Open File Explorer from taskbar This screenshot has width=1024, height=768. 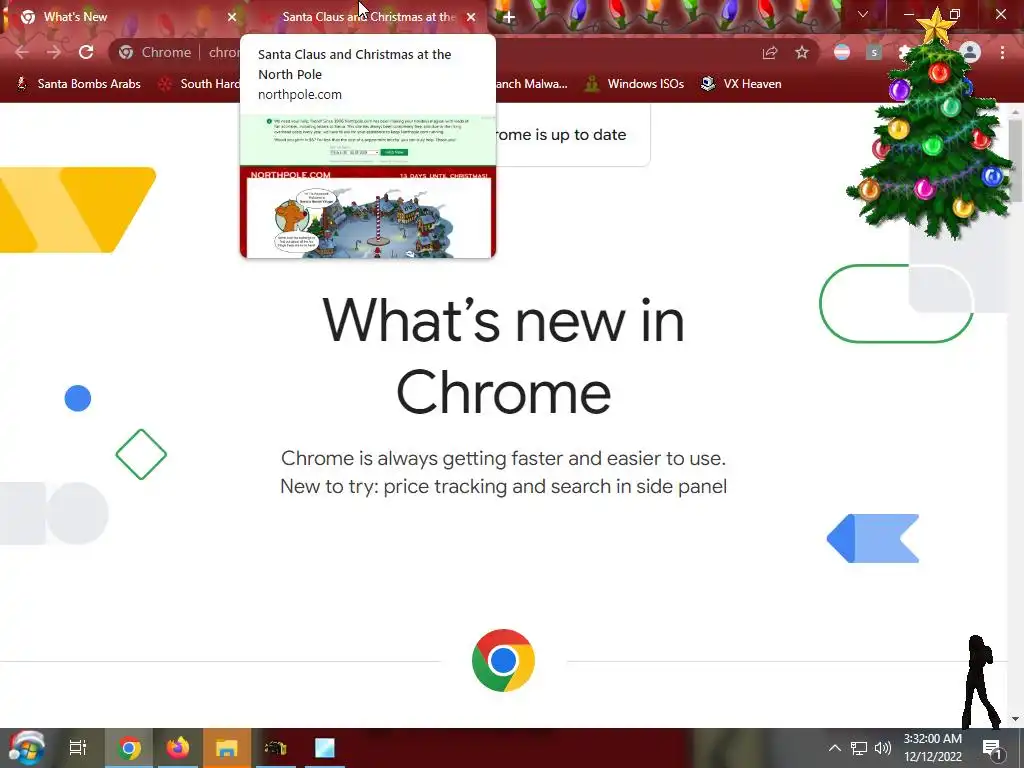click(x=227, y=748)
